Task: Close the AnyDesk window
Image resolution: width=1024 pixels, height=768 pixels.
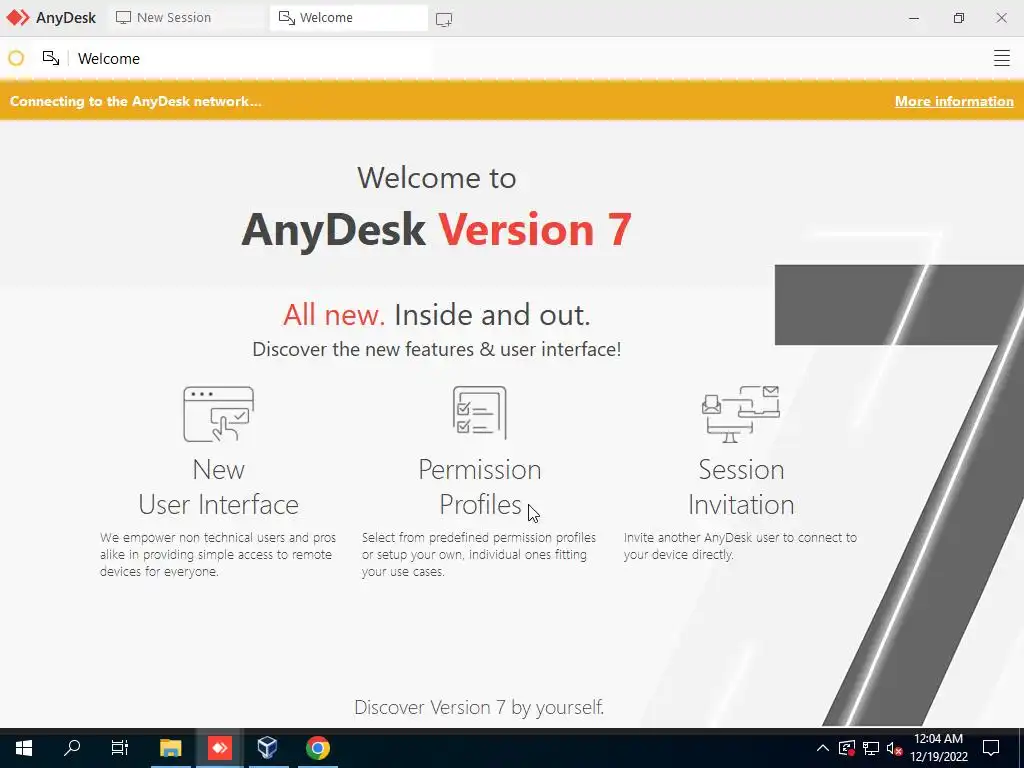Action: tap(1001, 18)
